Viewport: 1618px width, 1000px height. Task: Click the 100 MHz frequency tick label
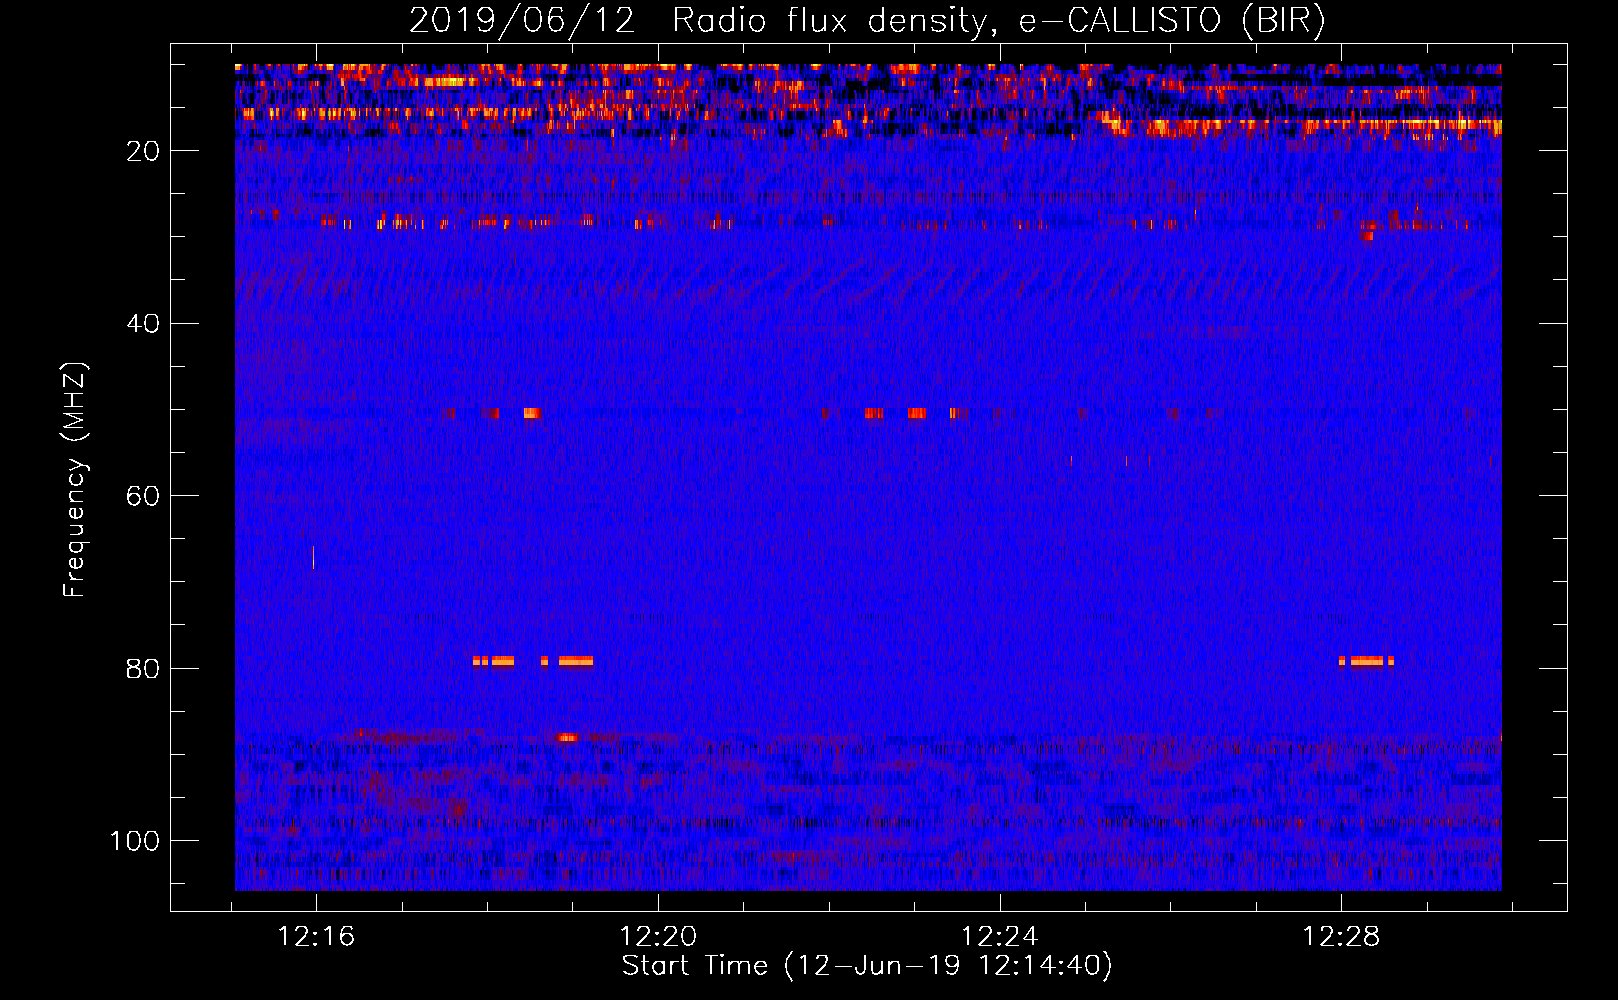point(135,841)
